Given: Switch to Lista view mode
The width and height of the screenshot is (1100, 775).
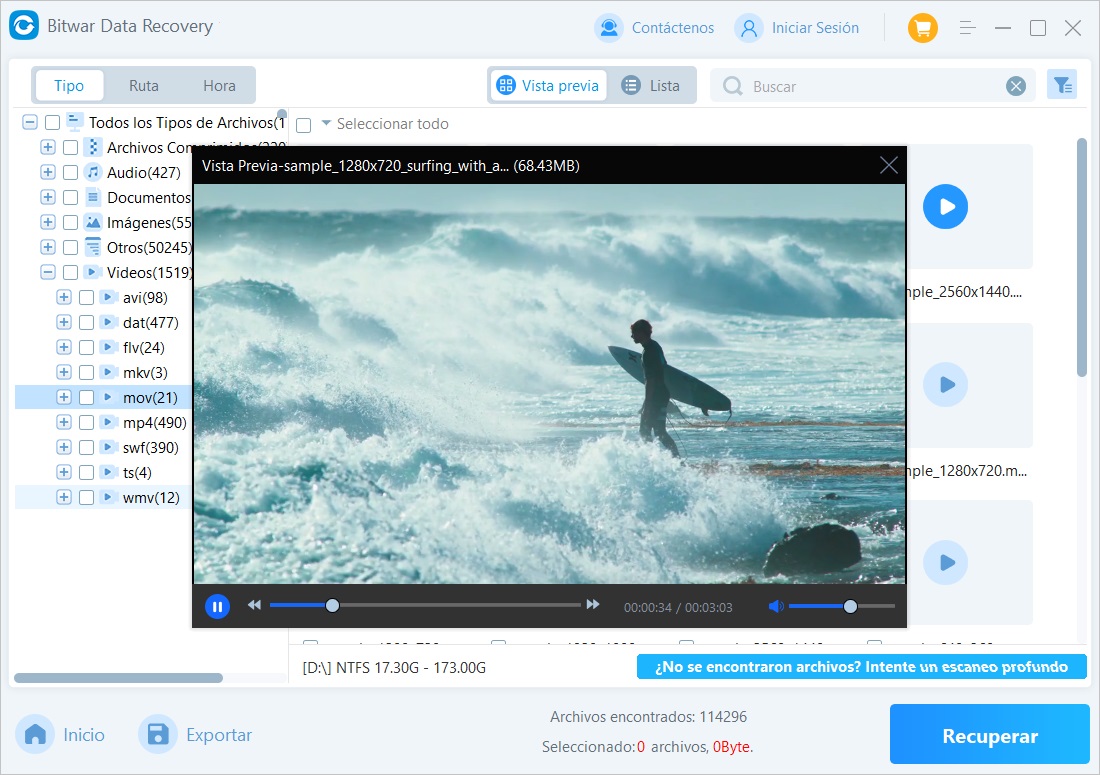Looking at the screenshot, I should pyautogui.click(x=651, y=86).
